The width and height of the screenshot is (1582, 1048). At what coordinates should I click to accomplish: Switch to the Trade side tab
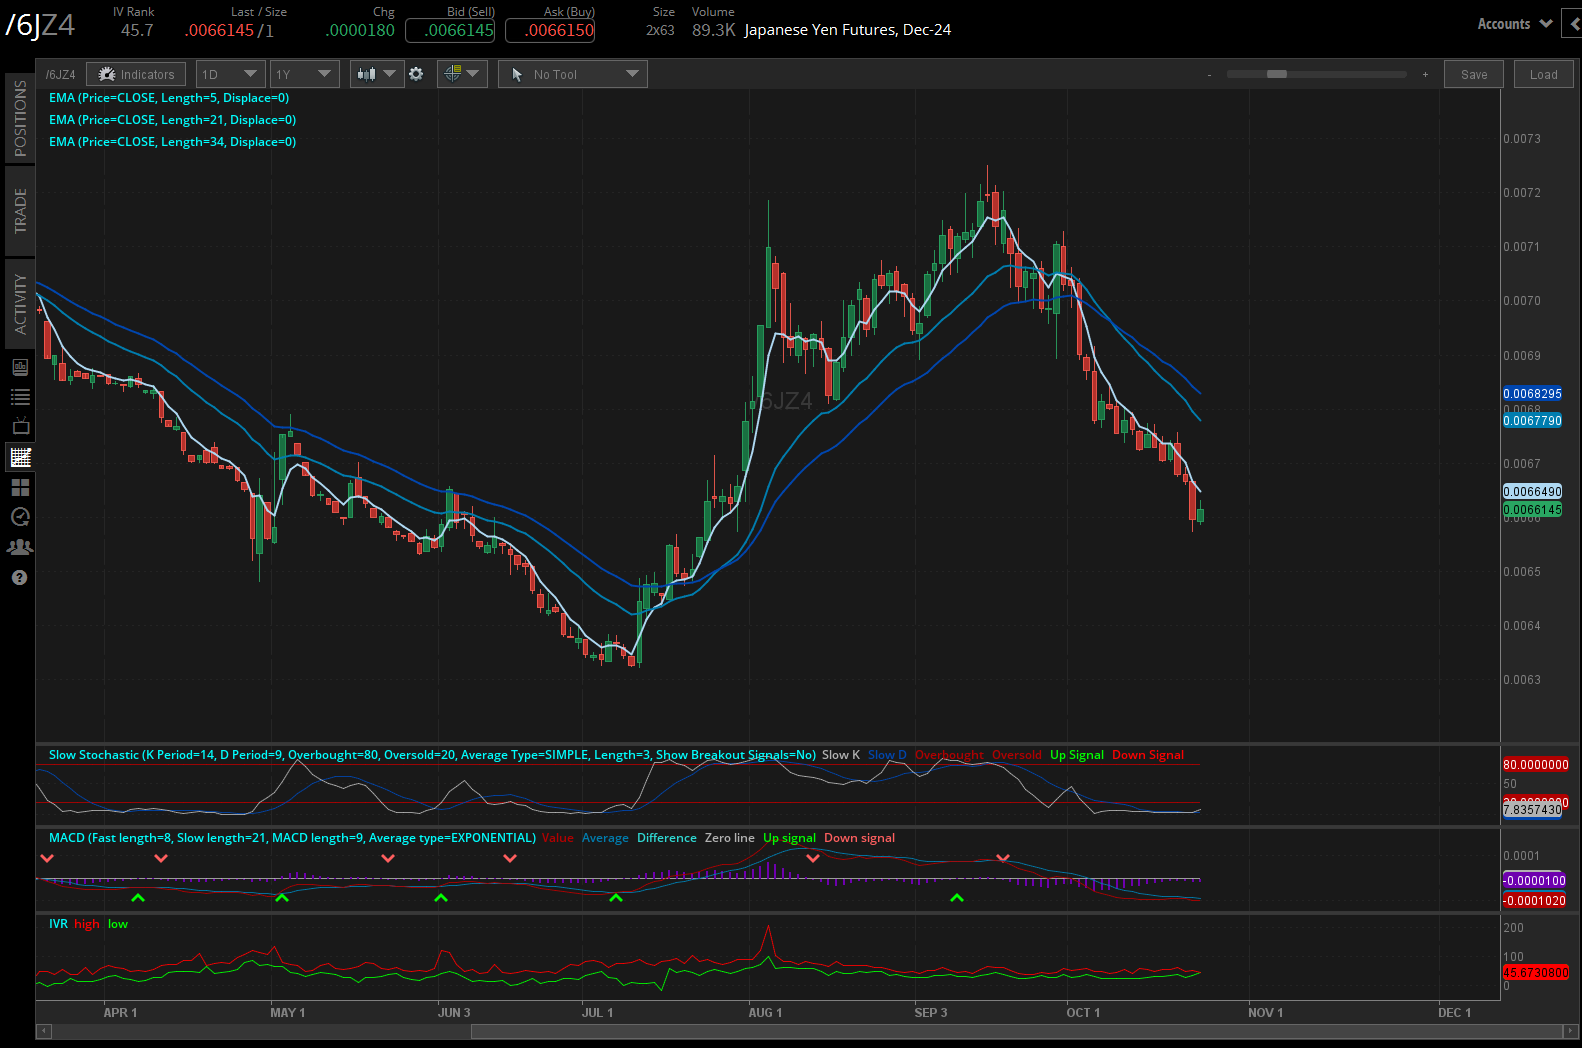(20, 211)
